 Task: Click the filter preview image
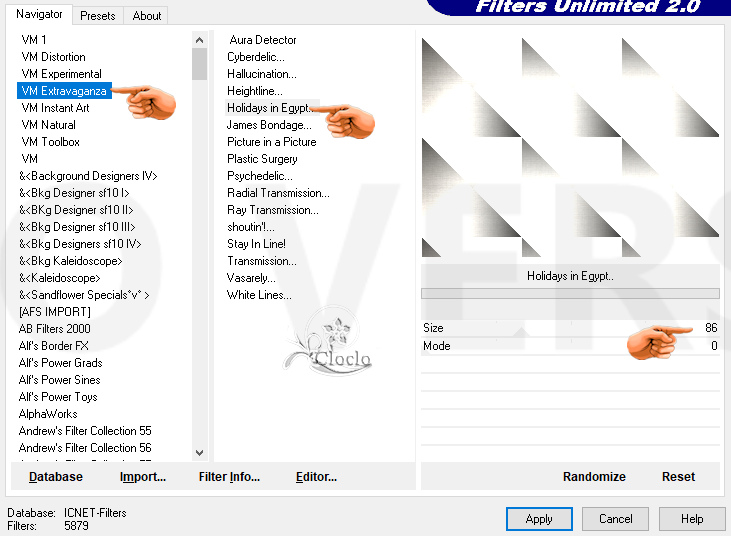pyautogui.click(x=570, y=147)
